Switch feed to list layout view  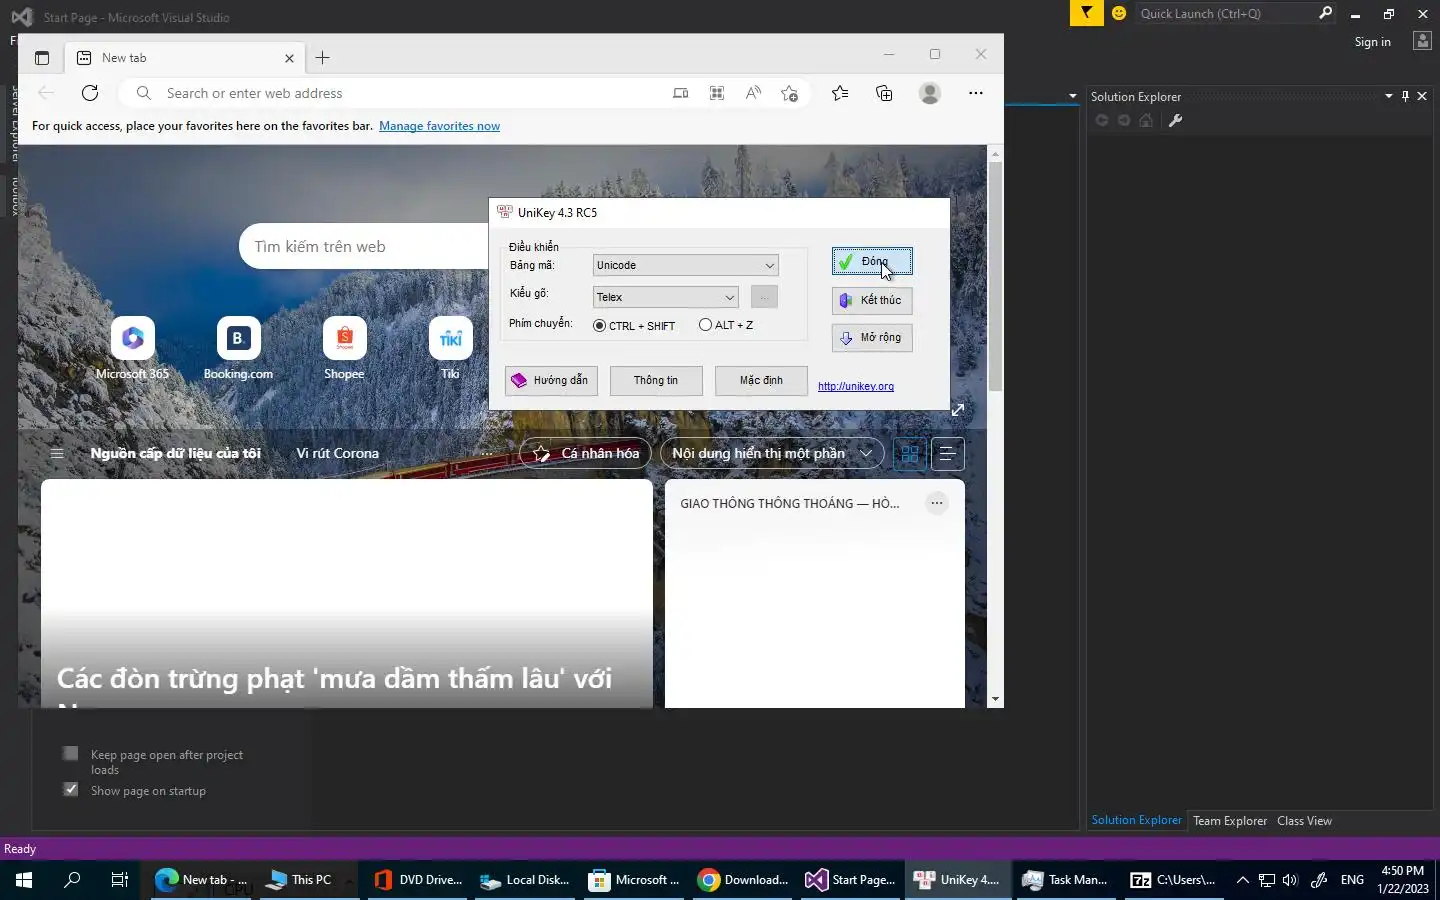coord(947,454)
